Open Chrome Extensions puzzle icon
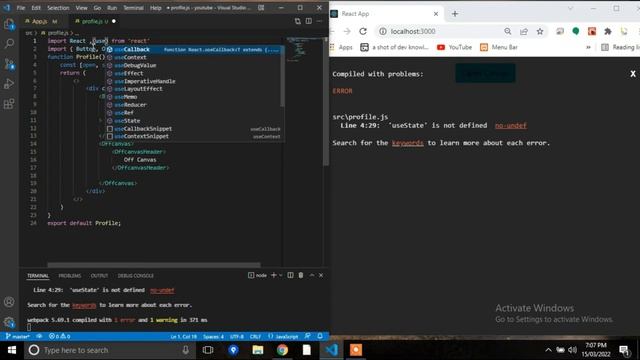Screen dimensions: 640x360 608,31
